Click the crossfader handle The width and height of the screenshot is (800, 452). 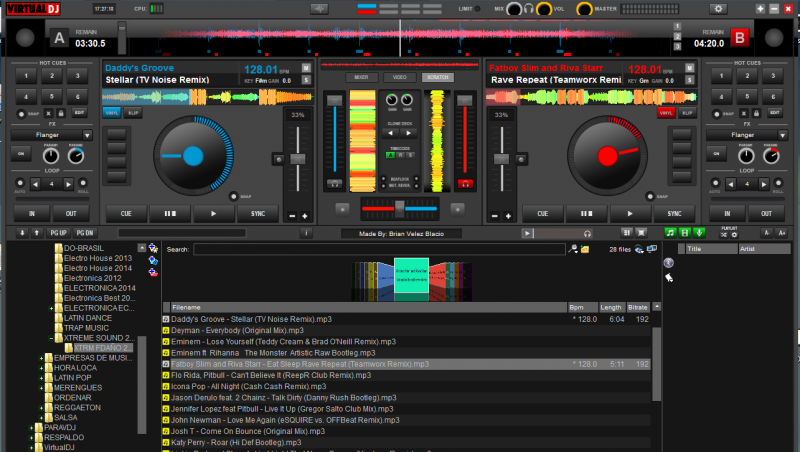[399, 207]
